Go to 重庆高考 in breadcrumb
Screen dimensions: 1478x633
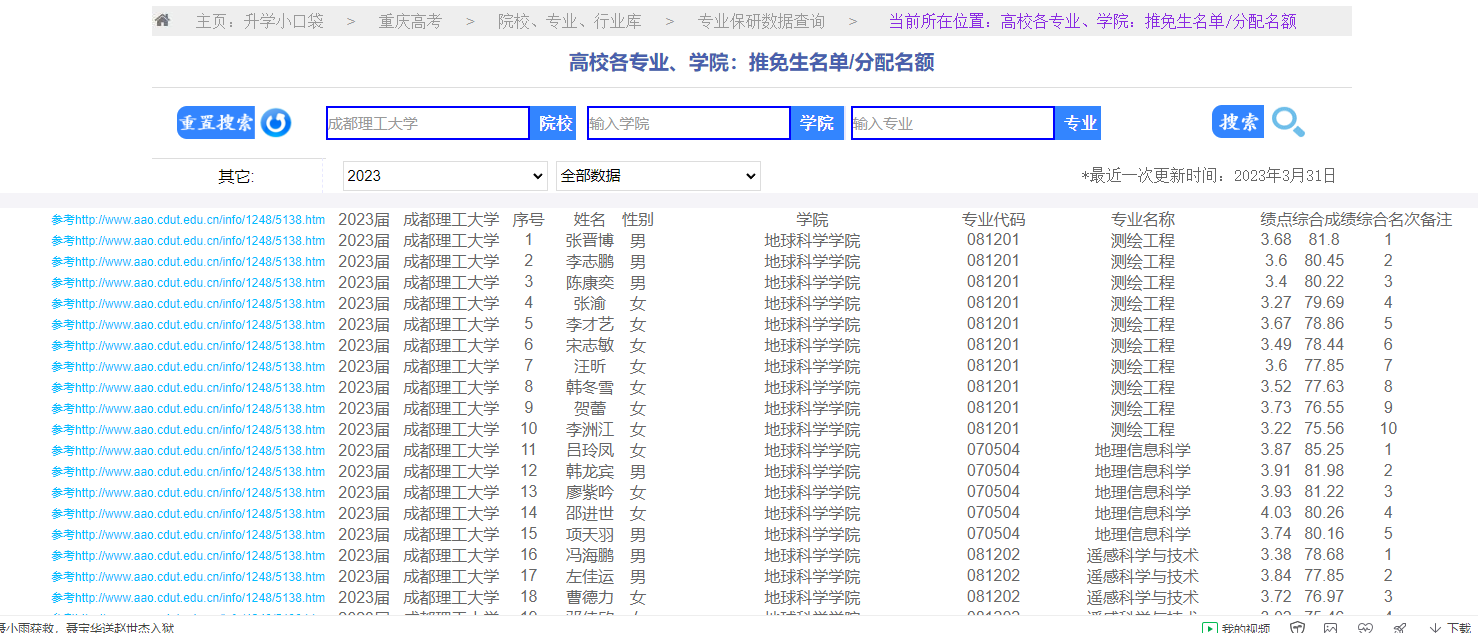click(410, 21)
